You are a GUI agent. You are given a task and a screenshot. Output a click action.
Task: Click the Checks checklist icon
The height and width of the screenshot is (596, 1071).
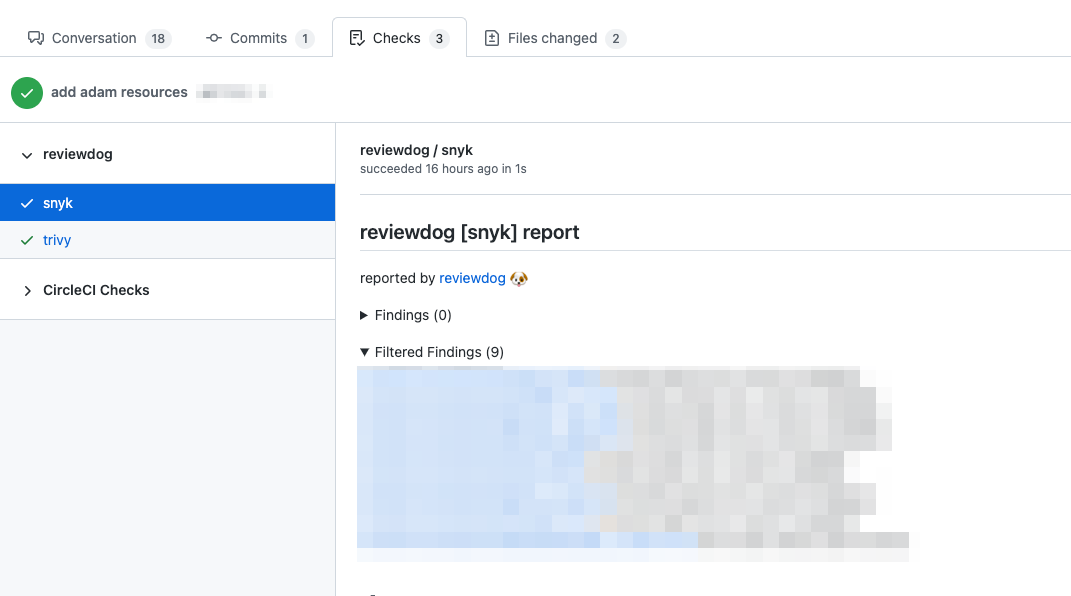pyautogui.click(x=357, y=38)
